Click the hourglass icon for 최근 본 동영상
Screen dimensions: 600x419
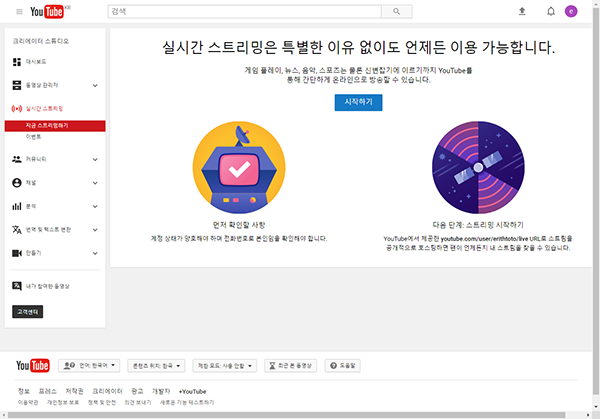(x=272, y=366)
